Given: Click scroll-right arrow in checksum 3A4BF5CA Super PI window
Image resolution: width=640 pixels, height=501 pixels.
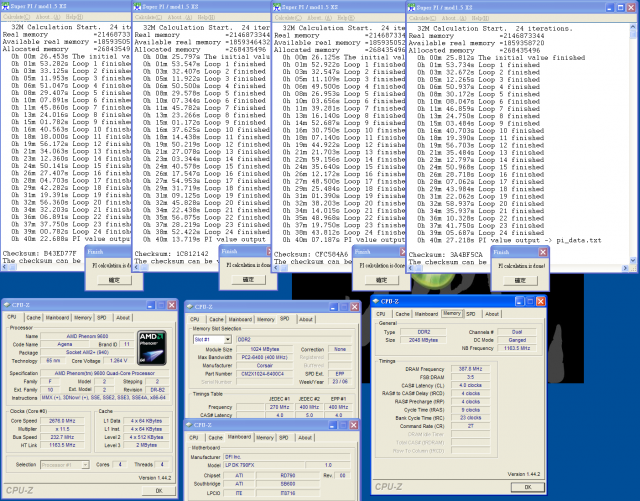Looking at the screenshot, I should pyautogui.click(x=625, y=268).
